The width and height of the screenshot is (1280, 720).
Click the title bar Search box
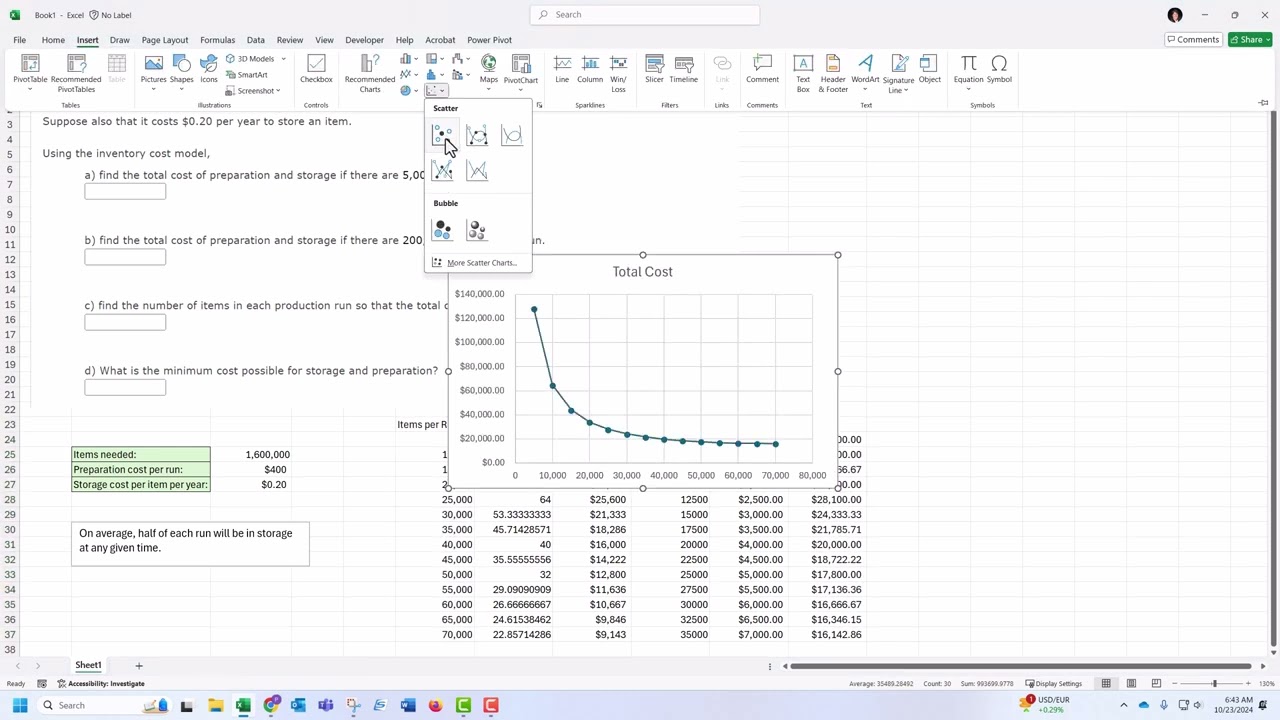pos(645,14)
